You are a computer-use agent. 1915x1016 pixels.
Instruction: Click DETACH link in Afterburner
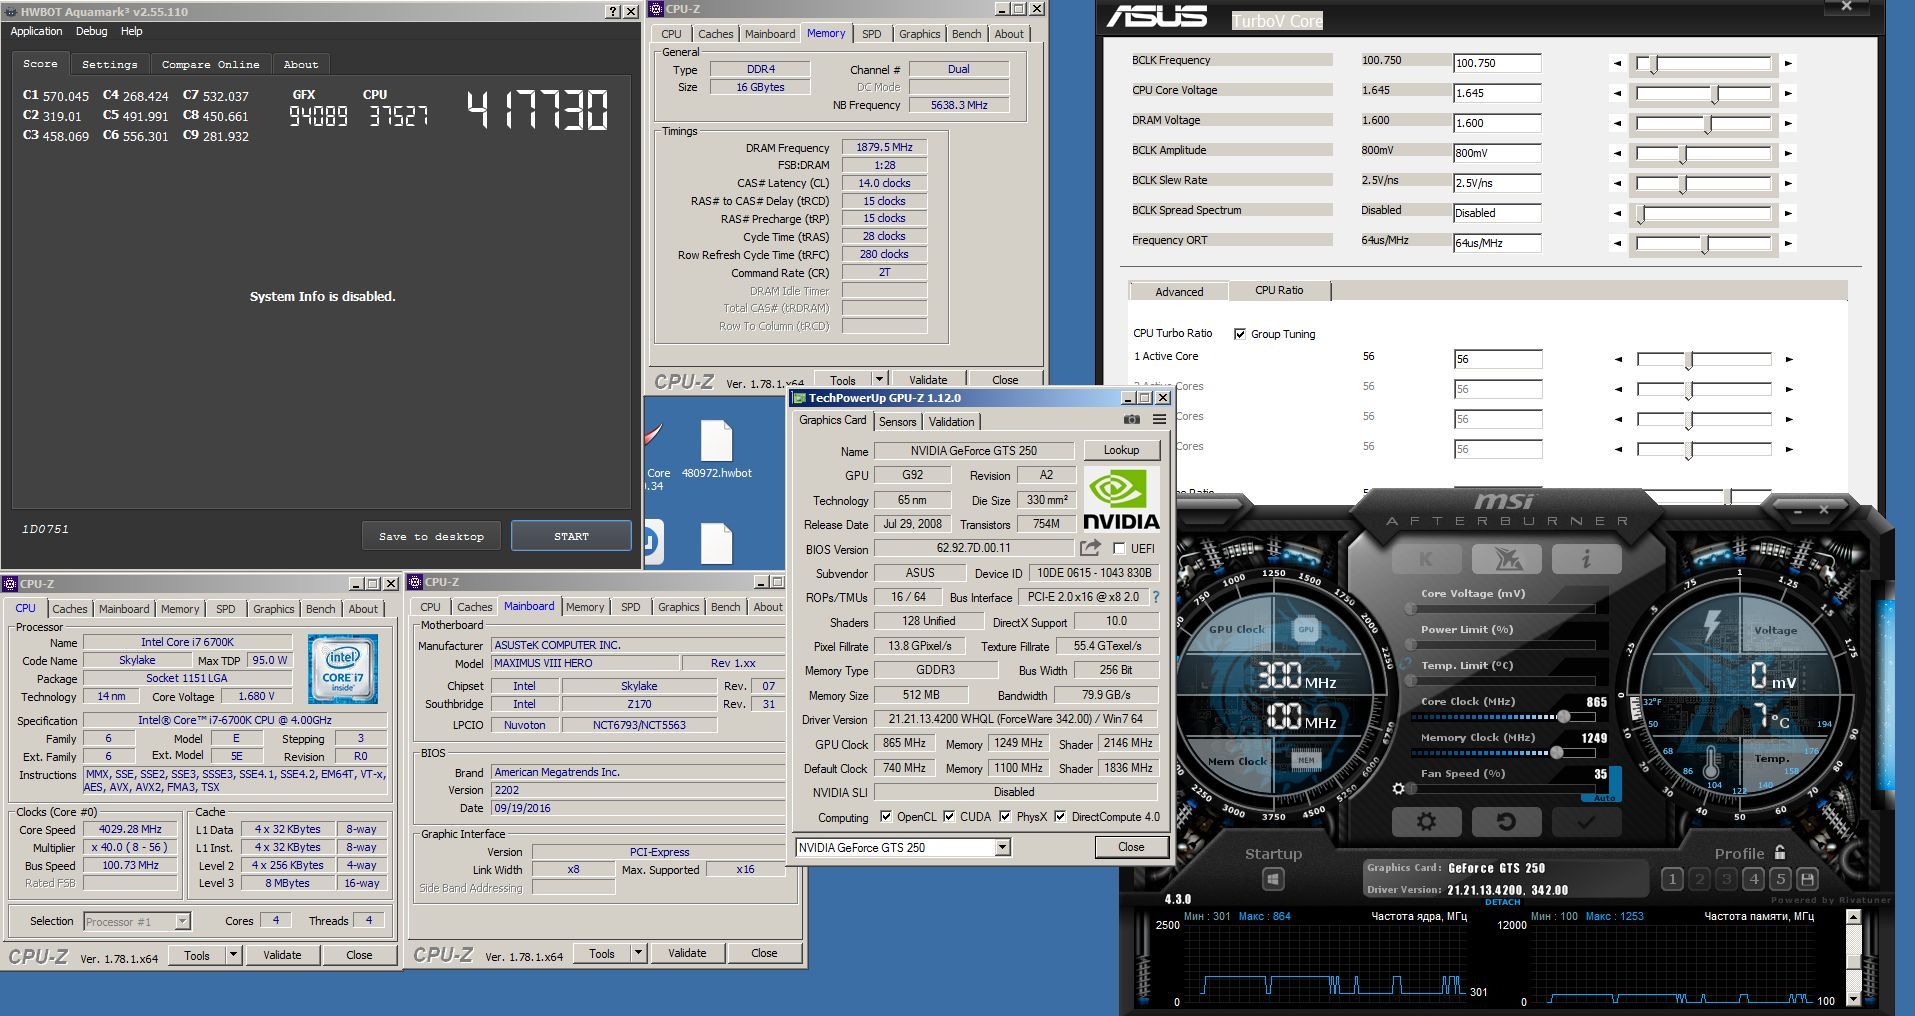click(x=1502, y=902)
